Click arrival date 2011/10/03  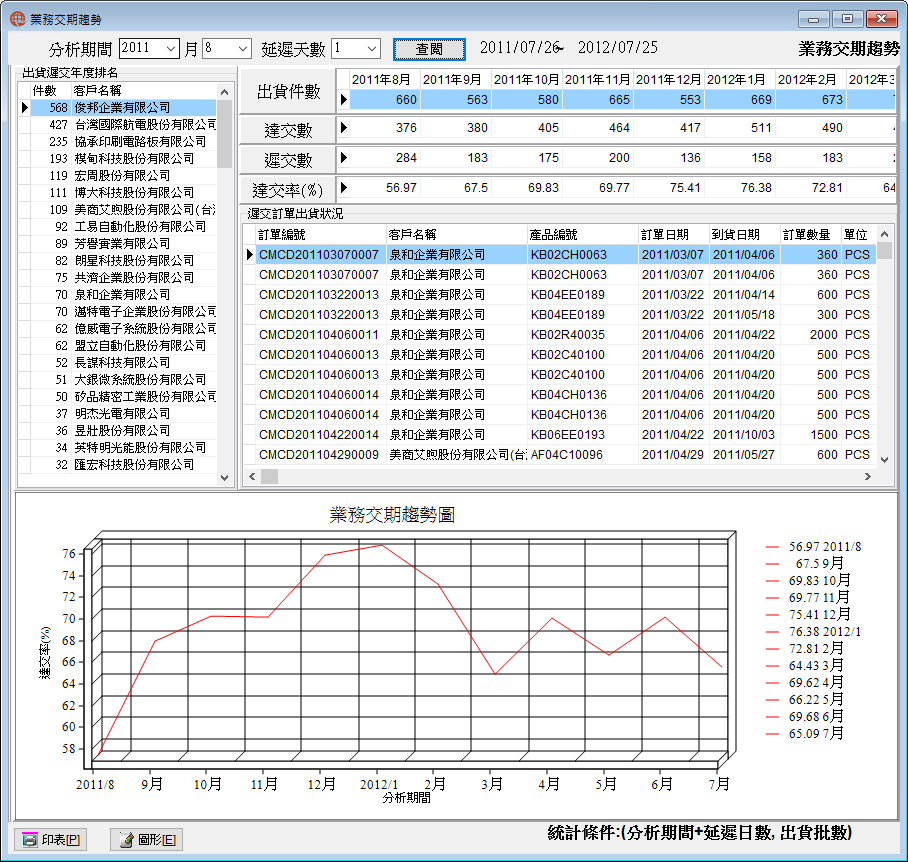(744, 435)
